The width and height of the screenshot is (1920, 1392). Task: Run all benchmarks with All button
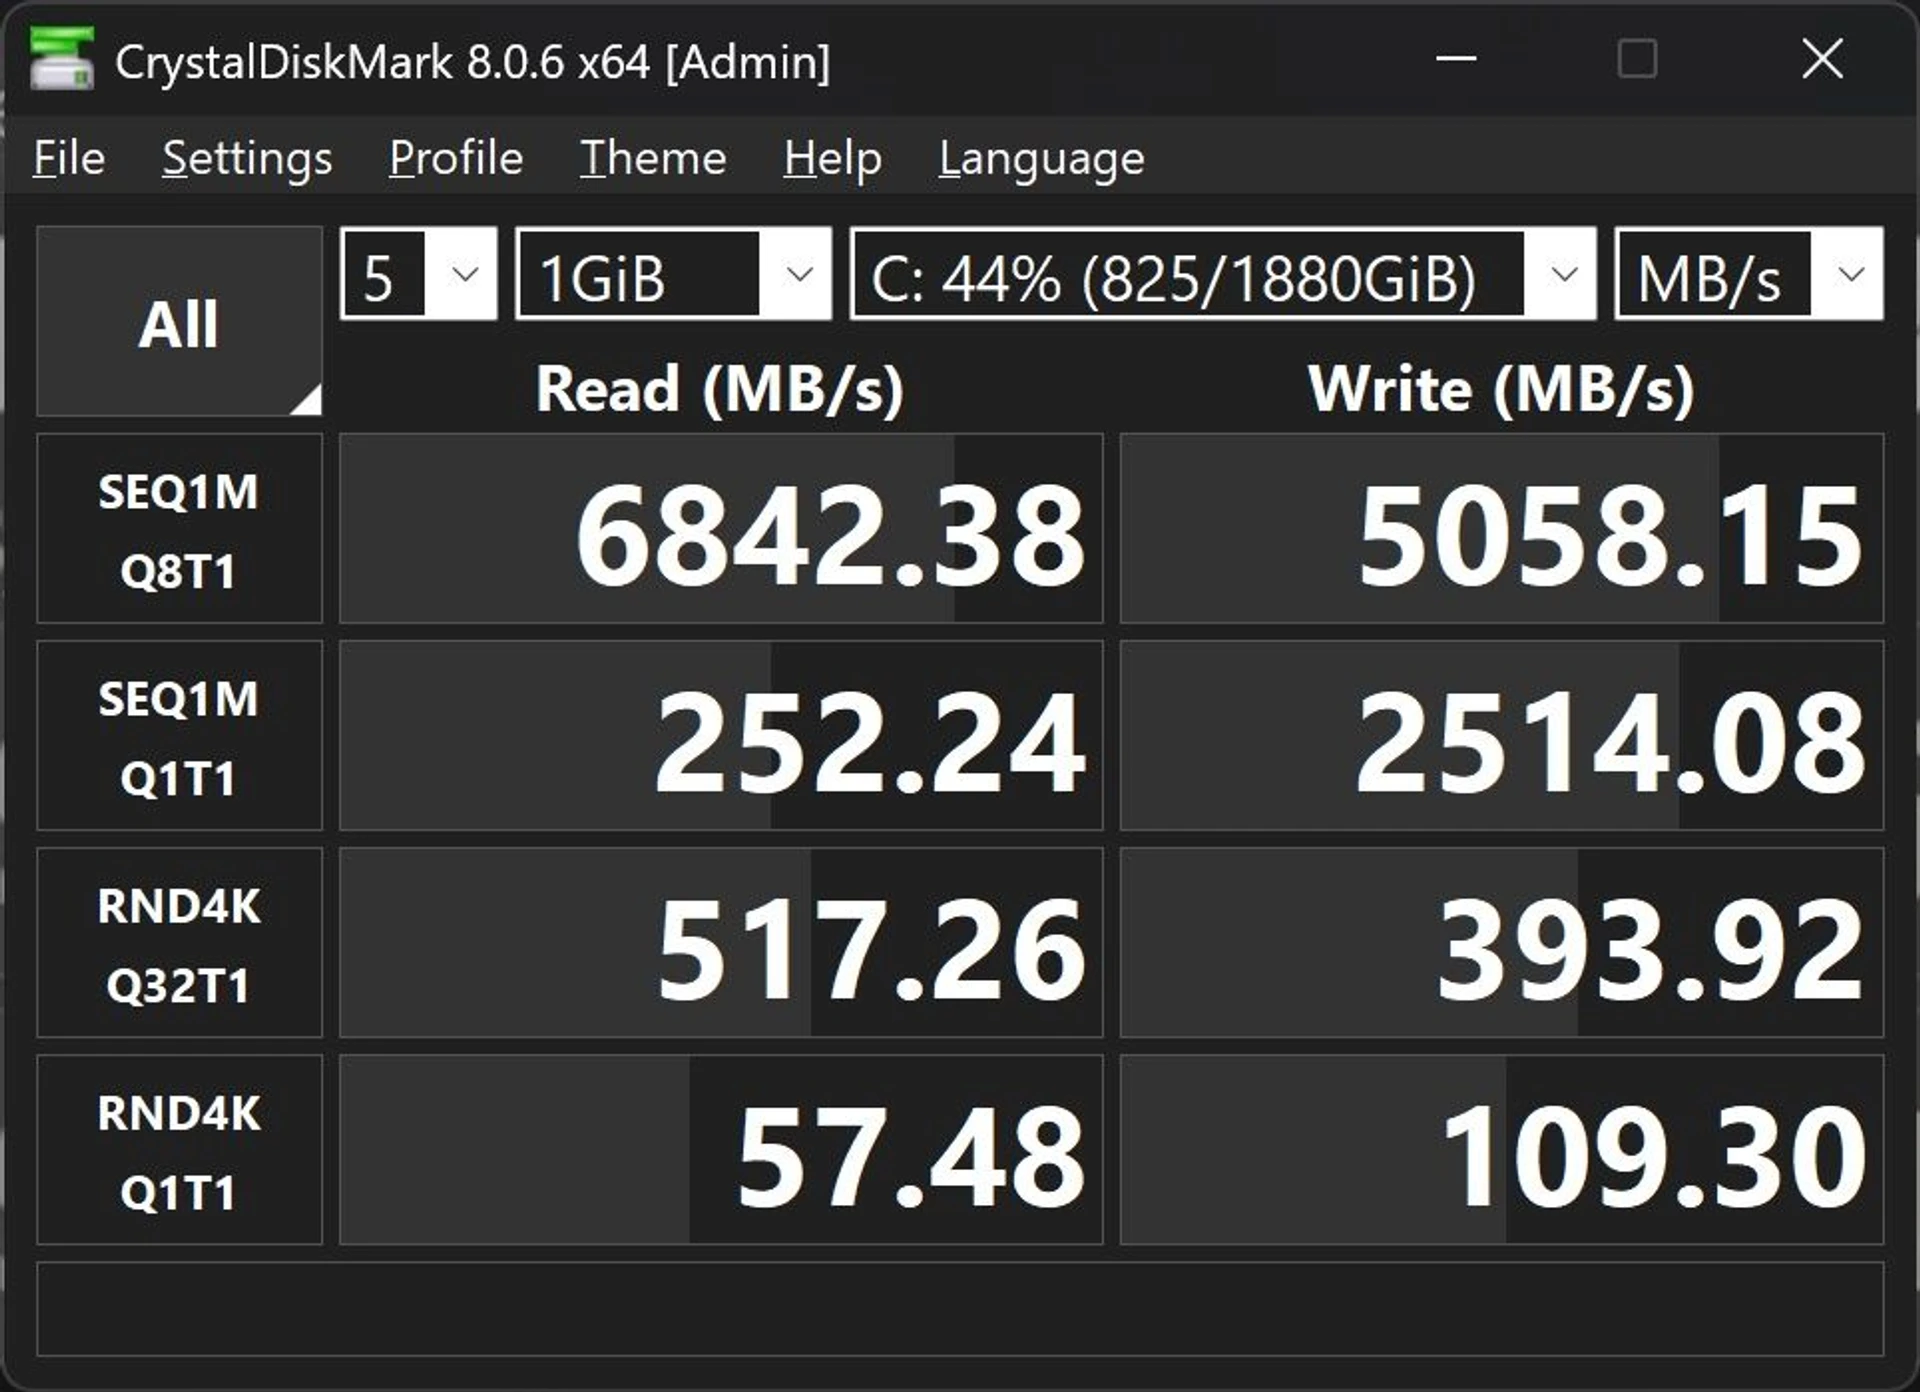click(x=179, y=322)
